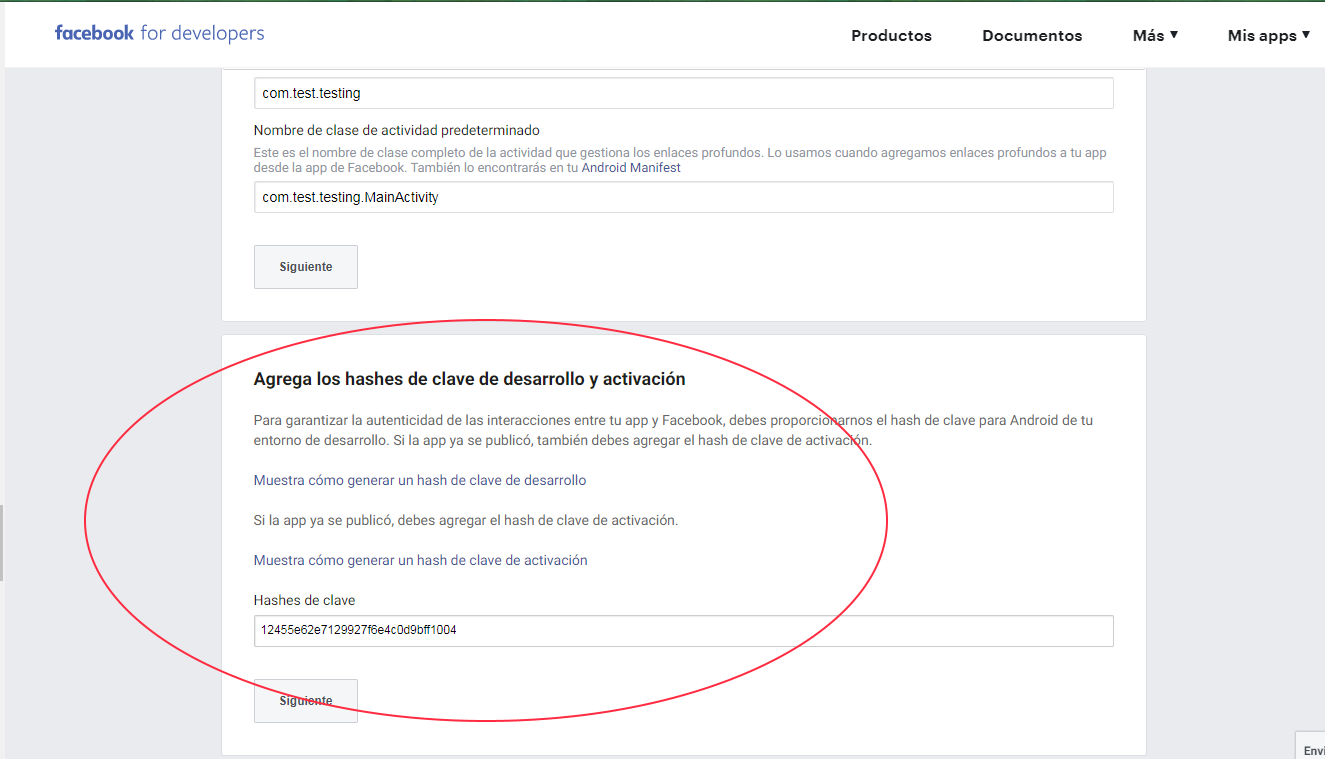Open the facebook for developers home logo

[x=160, y=33]
